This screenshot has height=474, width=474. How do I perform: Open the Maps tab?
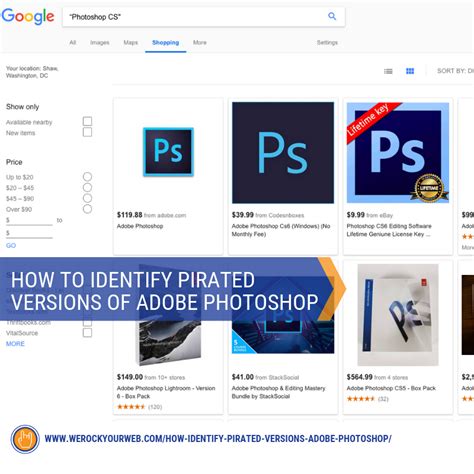pyautogui.click(x=131, y=42)
